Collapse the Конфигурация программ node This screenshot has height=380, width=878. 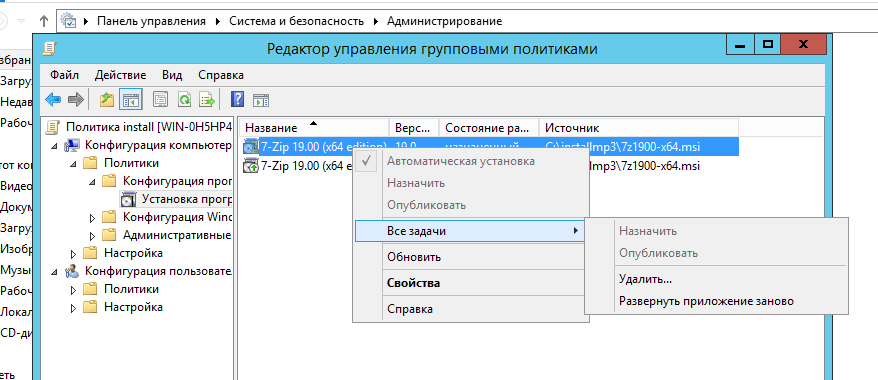coord(92,182)
